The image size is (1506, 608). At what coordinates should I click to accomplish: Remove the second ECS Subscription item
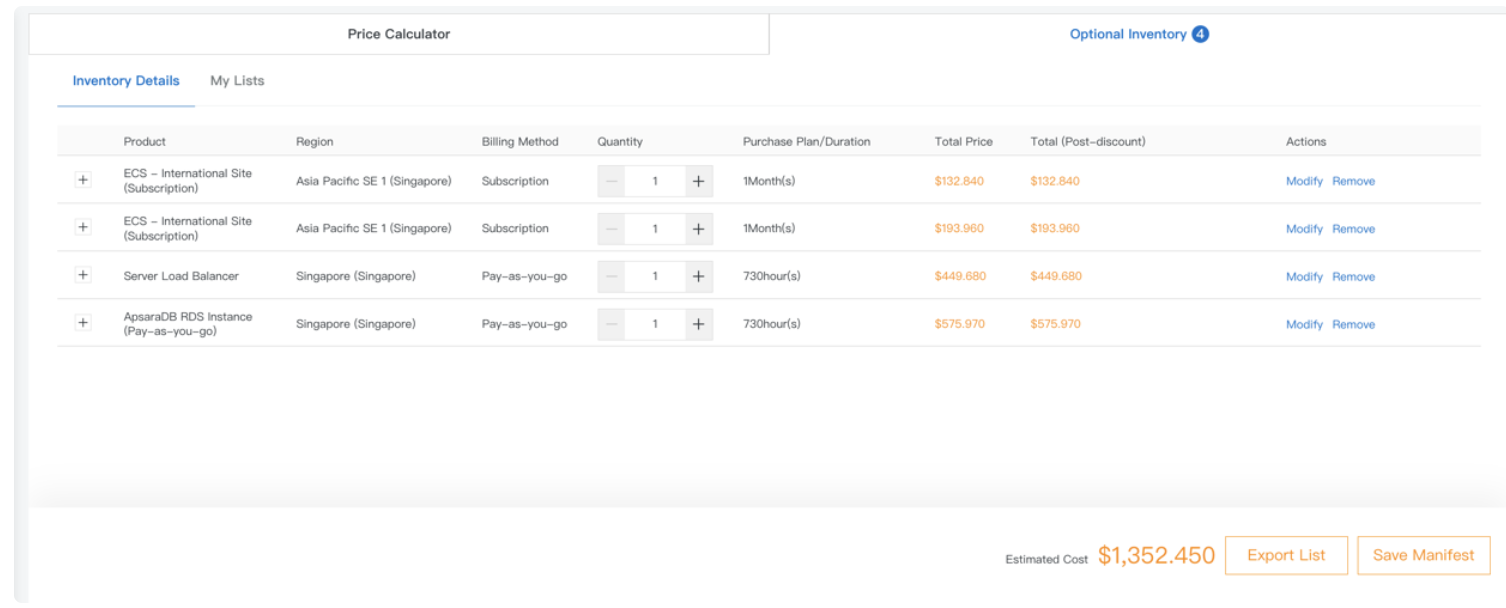[x=1353, y=228]
